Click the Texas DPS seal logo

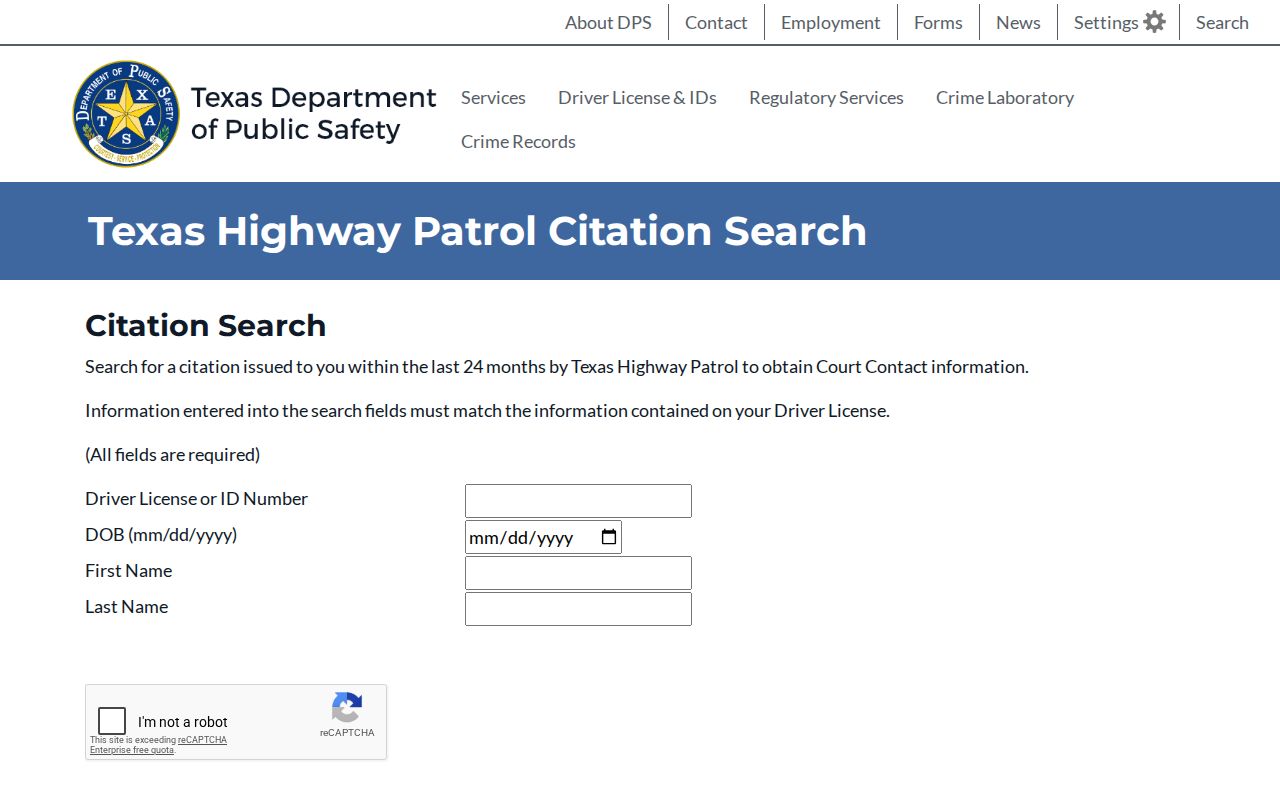pyautogui.click(x=126, y=113)
